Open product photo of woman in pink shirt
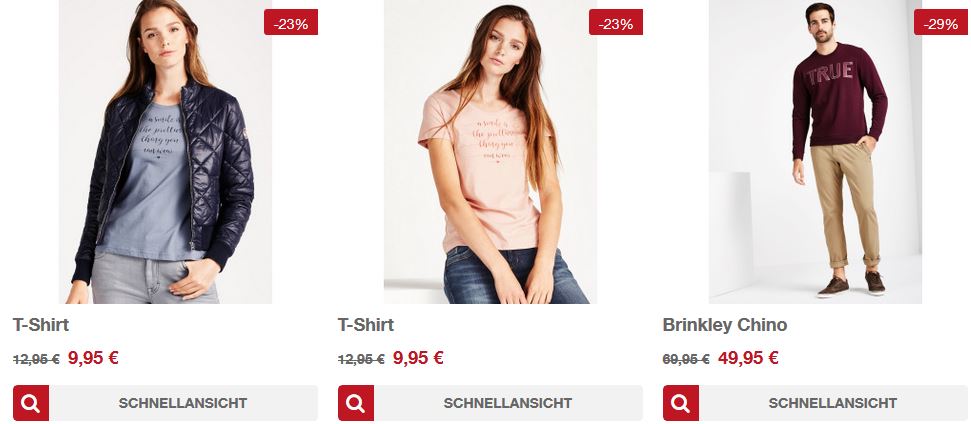The width and height of the screenshot is (971, 424). click(x=490, y=152)
